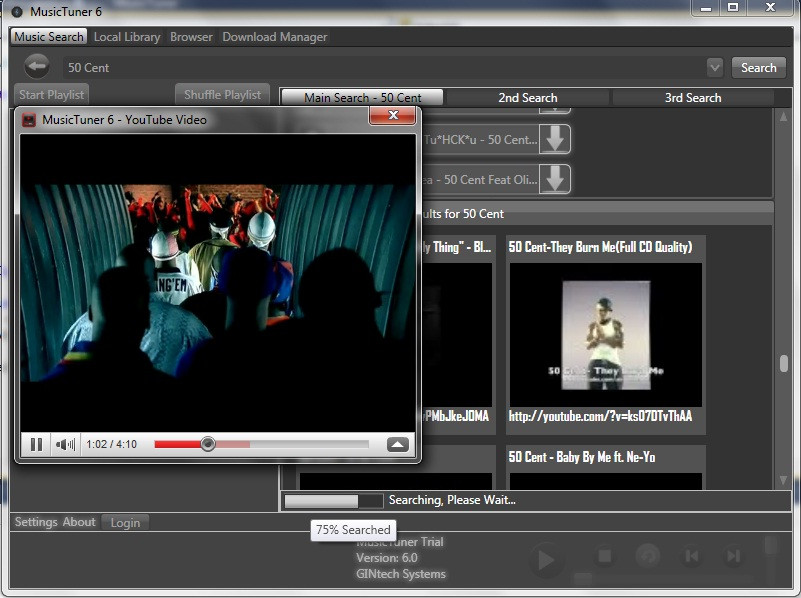Stop playback in the main player
801x598 pixels.
pyautogui.click(x=605, y=556)
